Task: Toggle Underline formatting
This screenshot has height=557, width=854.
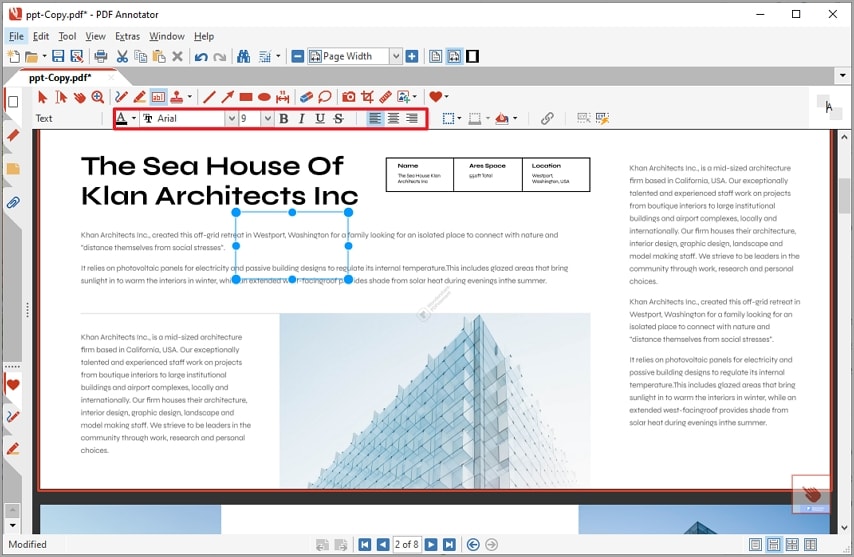Action: [320, 118]
